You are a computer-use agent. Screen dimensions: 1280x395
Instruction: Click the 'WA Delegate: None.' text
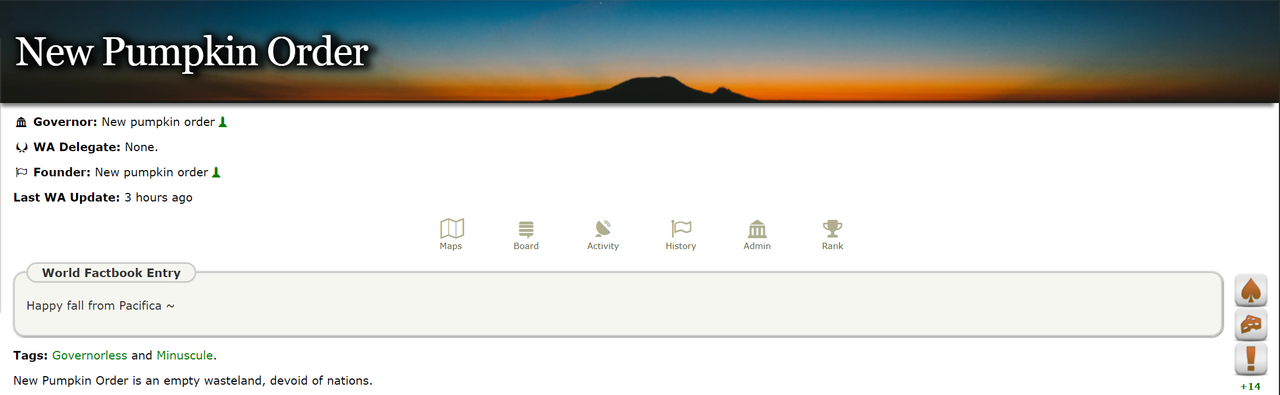(x=95, y=147)
